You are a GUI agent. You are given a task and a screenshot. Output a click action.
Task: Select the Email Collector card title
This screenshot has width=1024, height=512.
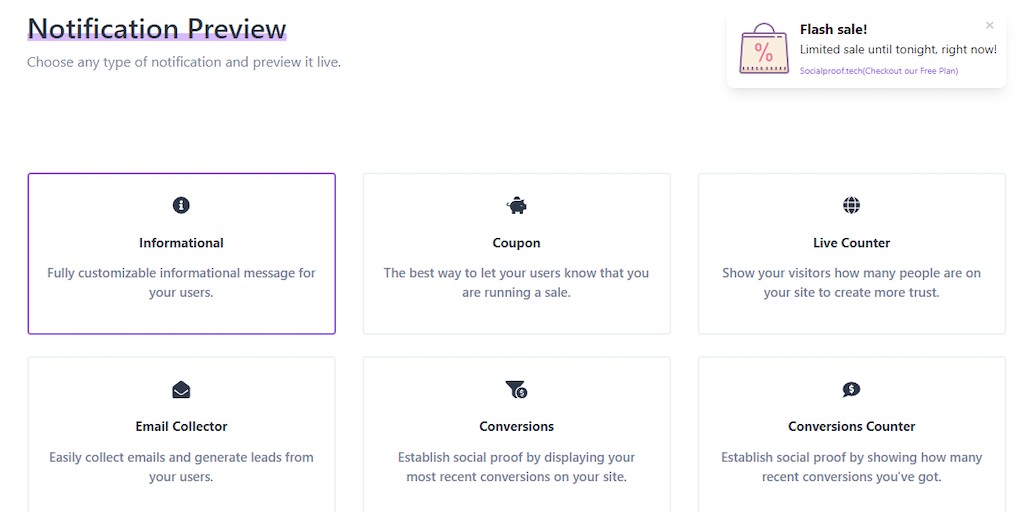(181, 426)
